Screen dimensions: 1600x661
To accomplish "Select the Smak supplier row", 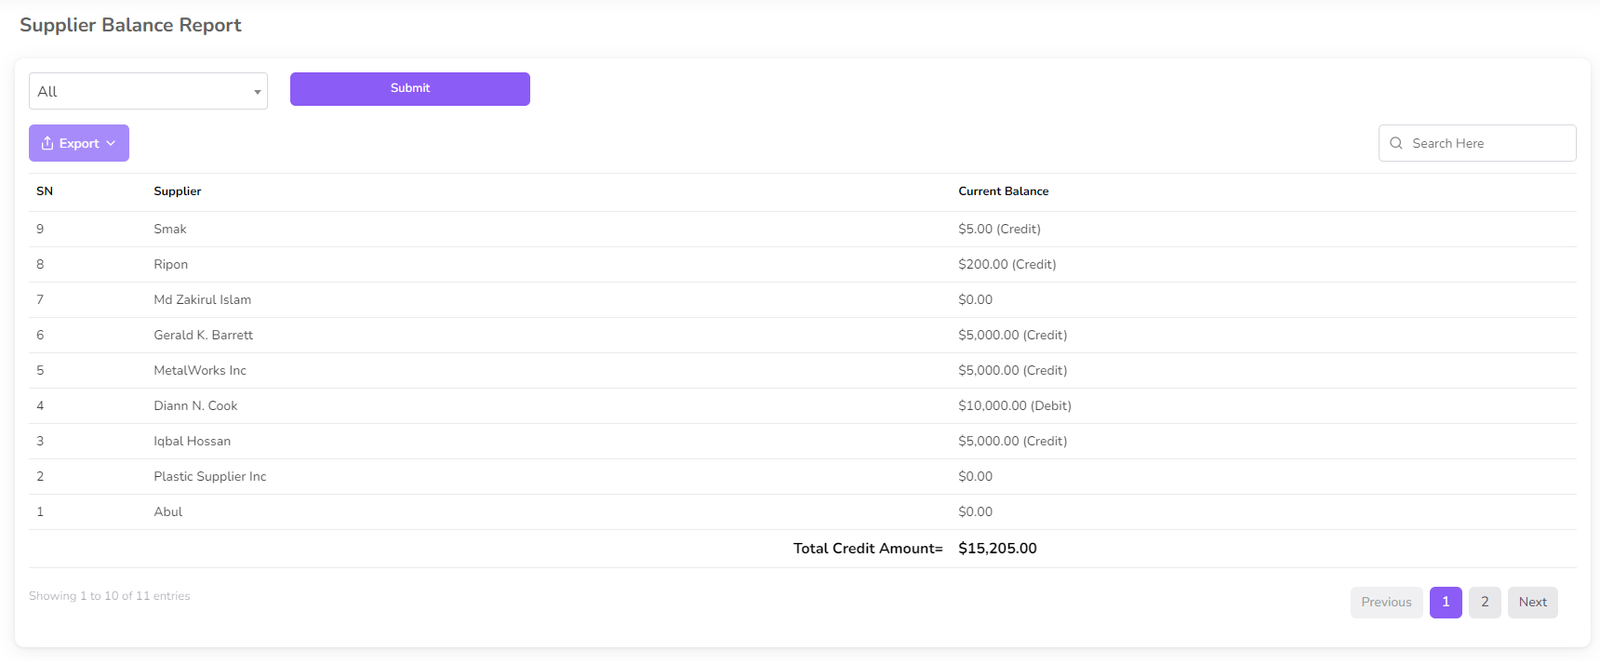I will tap(170, 229).
